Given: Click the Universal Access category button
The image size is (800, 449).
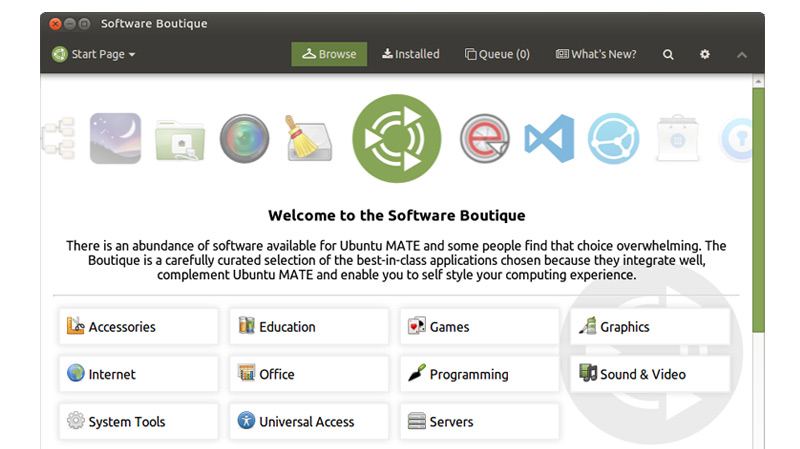Looking at the screenshot, I should 309,422.
